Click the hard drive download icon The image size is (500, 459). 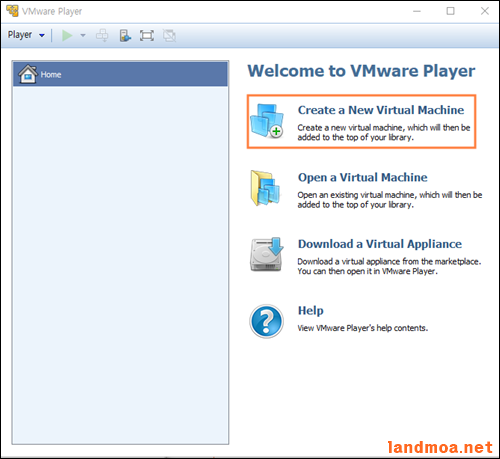(x=267, y=254)
